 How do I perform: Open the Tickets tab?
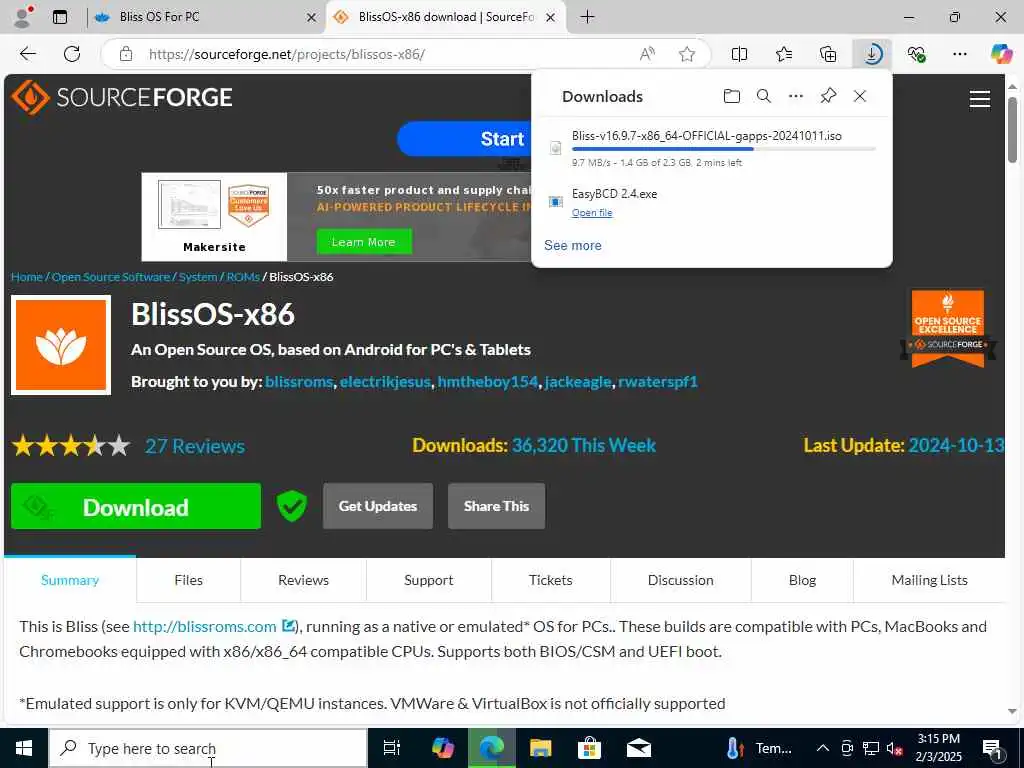pyautogui.click(x=551, y=580)
